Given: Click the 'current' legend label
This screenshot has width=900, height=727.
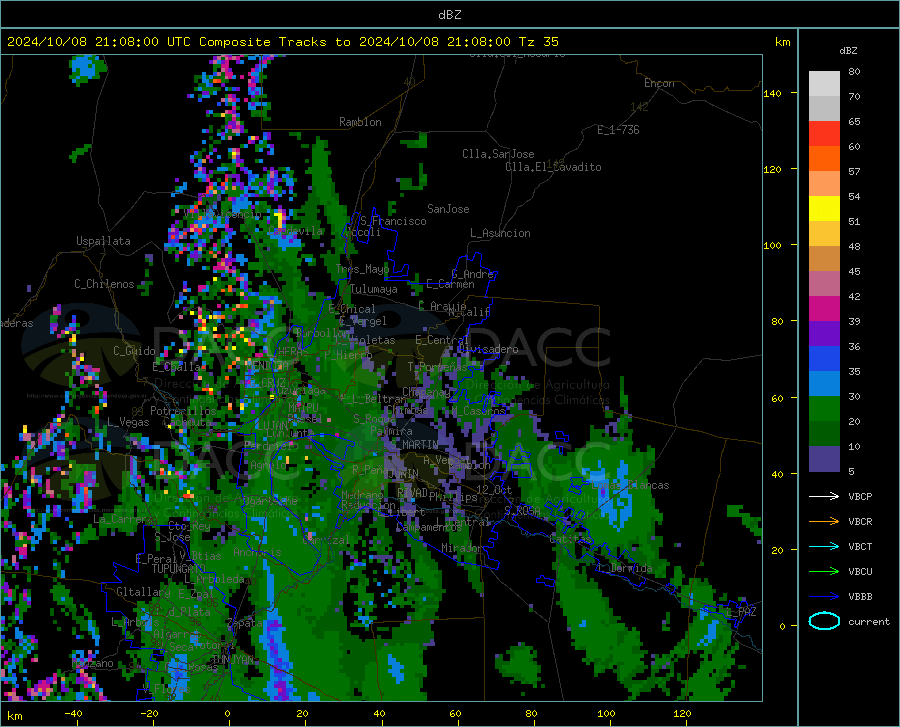Looking at the screenshot, I should (x=869, y=621).
